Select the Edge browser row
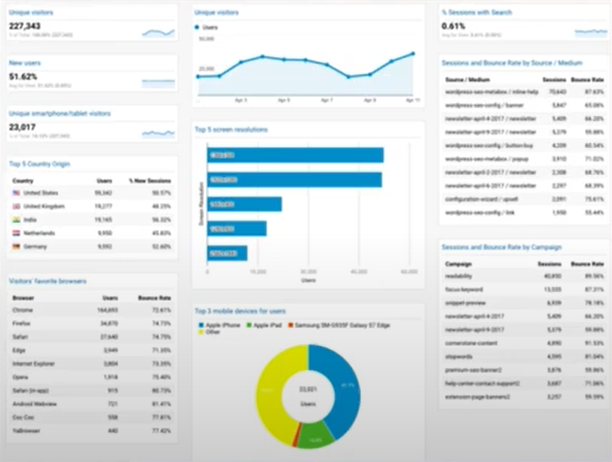The width and height of the screenshot is (612, 462). point(92,350)
